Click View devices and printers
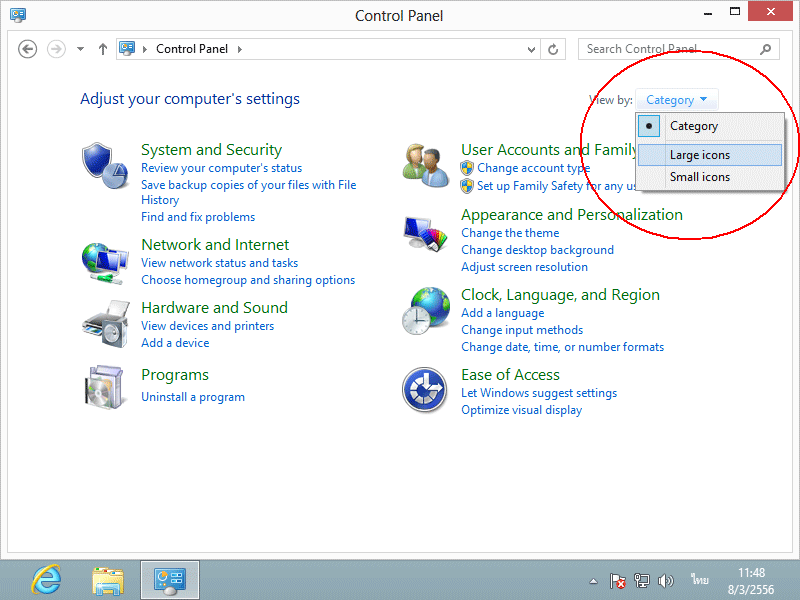The image size is (800, 600). point(207,326)
